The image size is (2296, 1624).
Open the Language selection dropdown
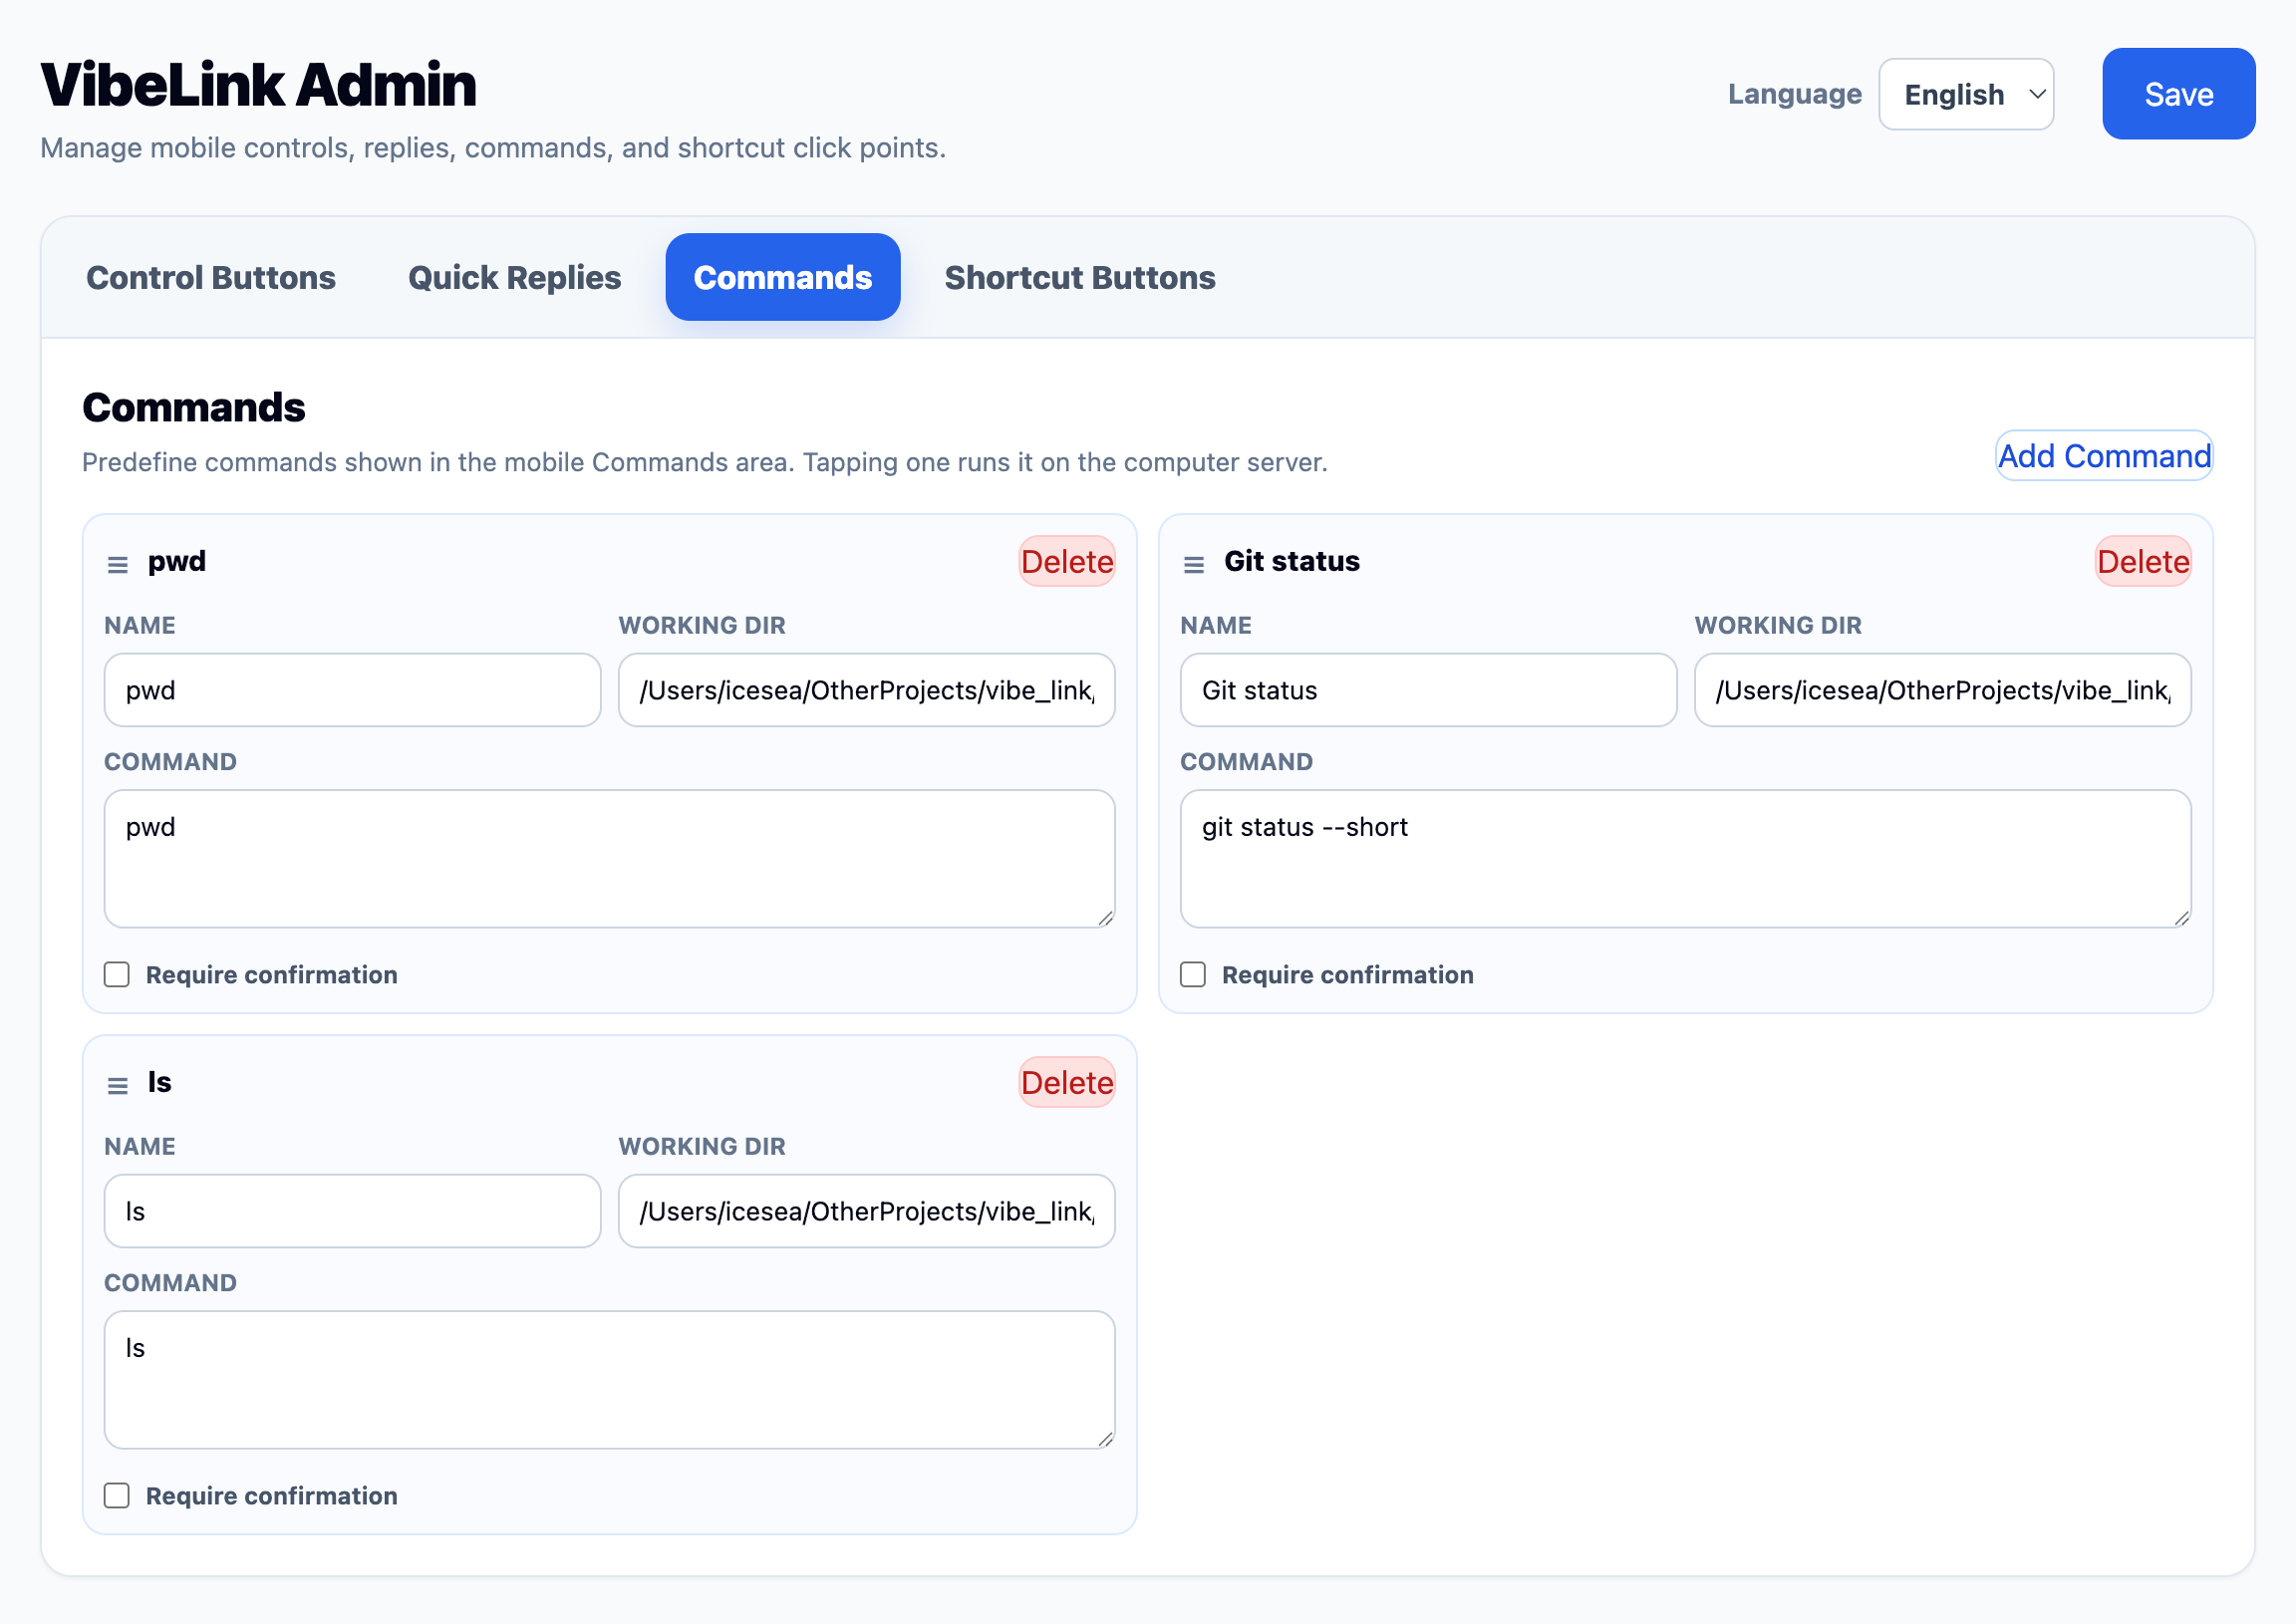[x=1966, y=93]
